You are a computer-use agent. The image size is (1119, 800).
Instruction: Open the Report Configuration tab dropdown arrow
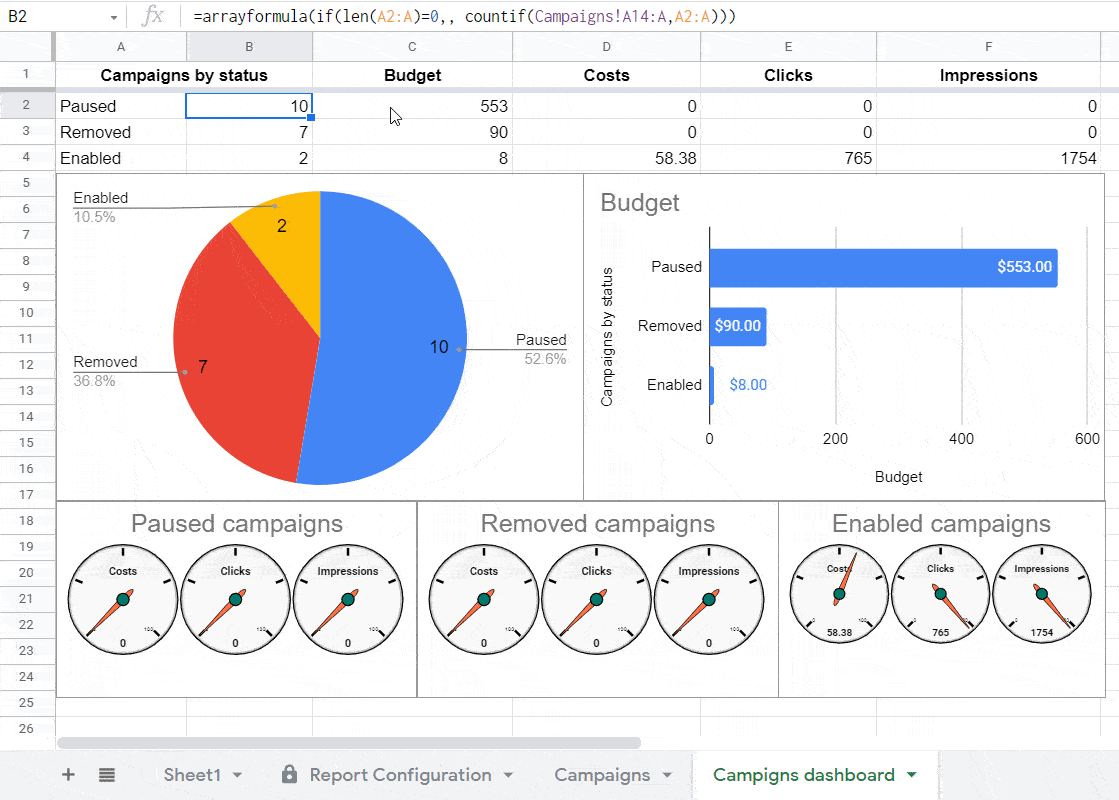[508, 776]
